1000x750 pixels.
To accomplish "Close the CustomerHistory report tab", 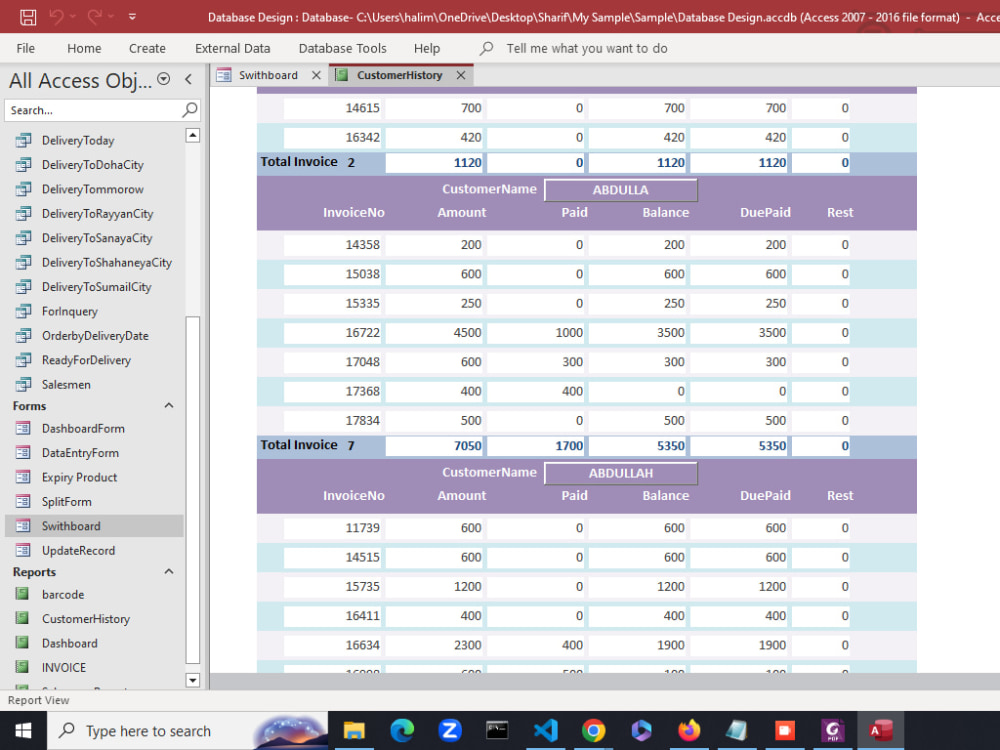I will [x=460, y=74].
